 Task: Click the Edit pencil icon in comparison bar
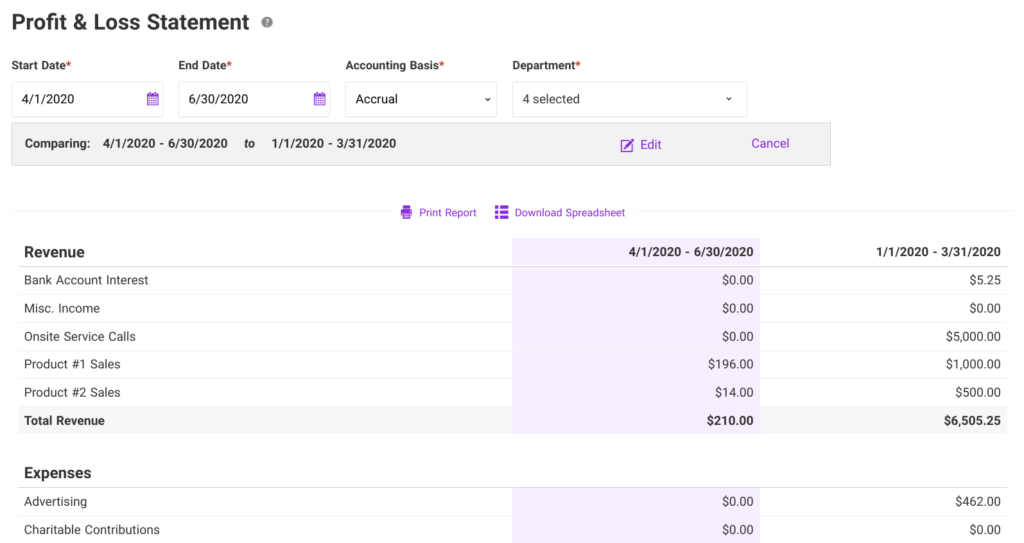click(627, 145)
